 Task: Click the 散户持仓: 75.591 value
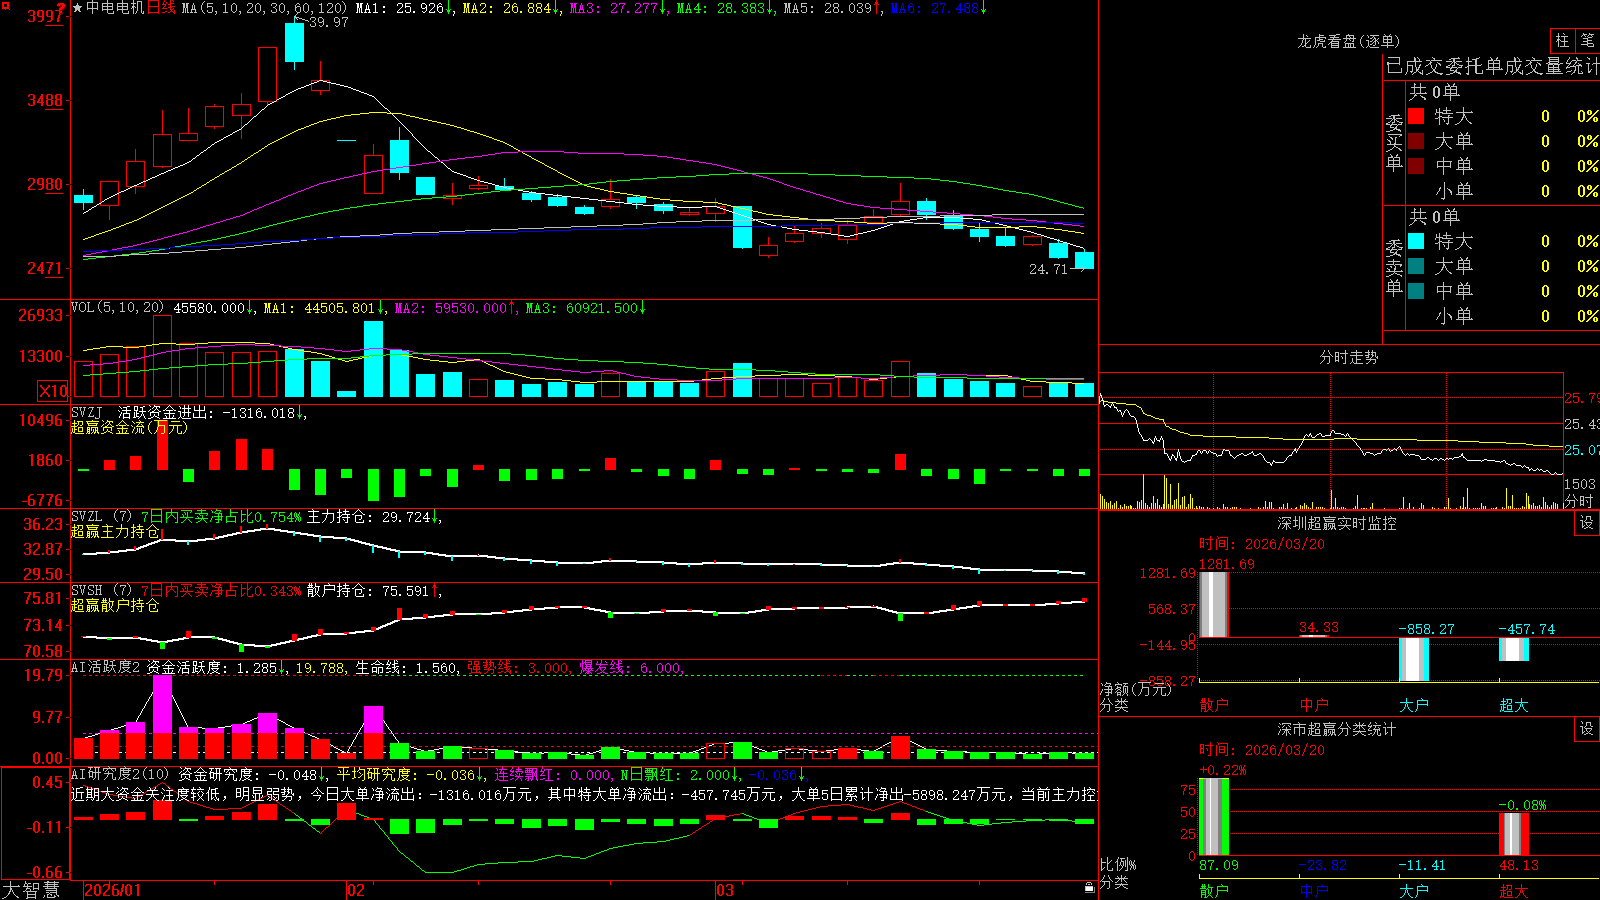368,591
